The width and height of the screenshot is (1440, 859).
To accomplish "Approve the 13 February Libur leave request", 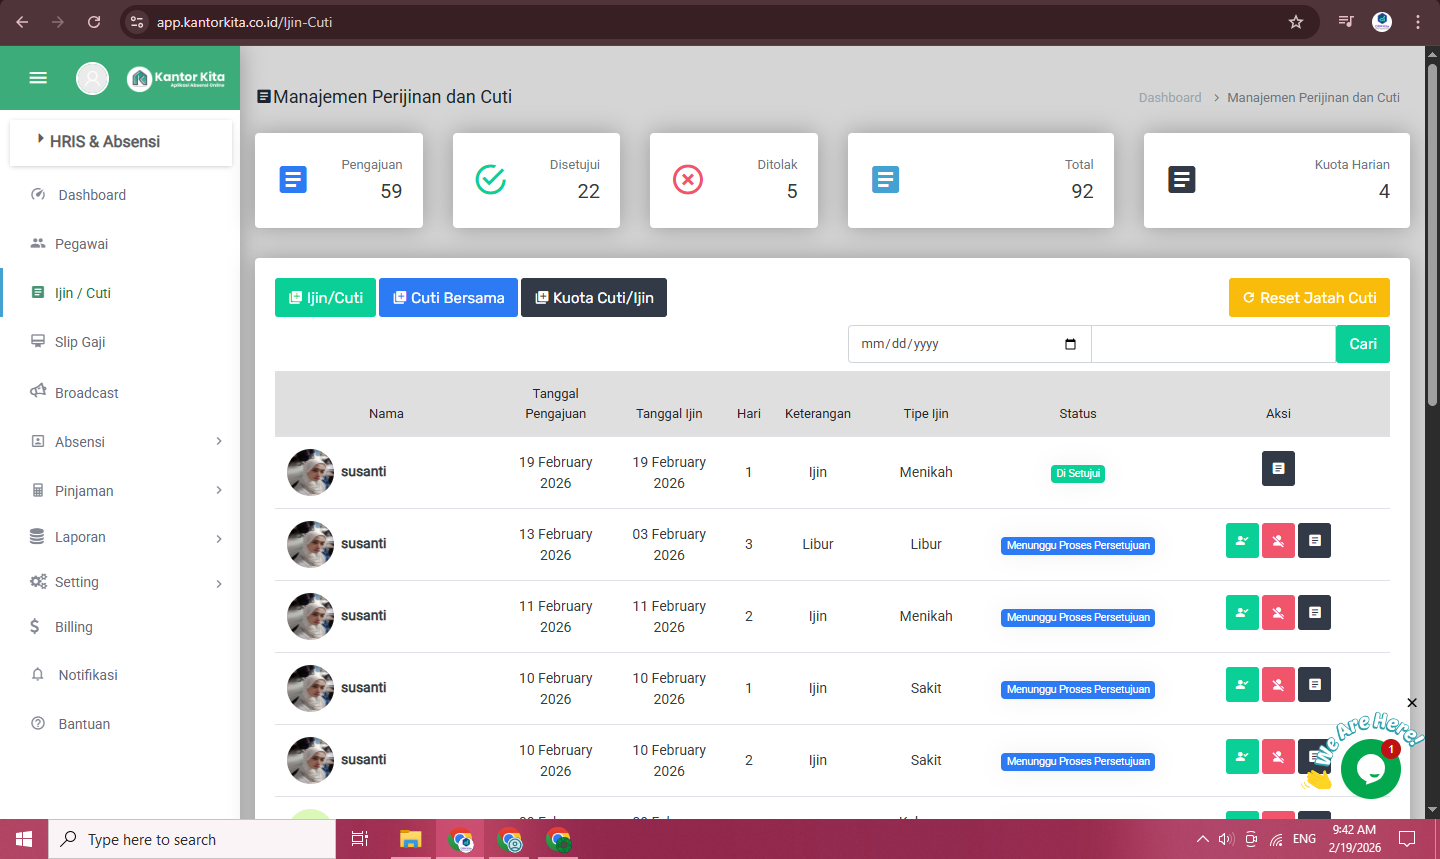I will [1242, 541].
